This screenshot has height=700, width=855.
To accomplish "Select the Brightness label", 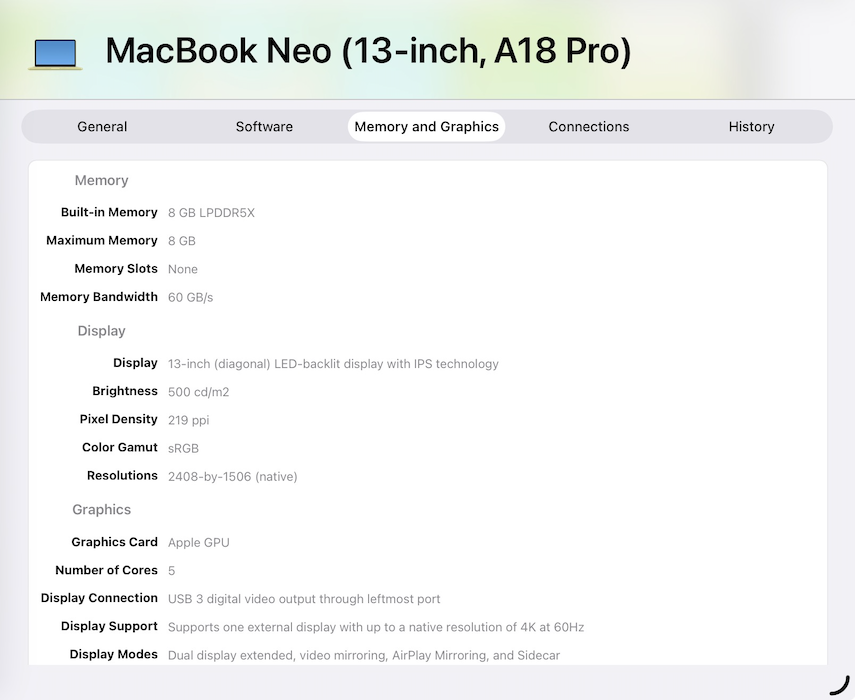I will point(125,391).
